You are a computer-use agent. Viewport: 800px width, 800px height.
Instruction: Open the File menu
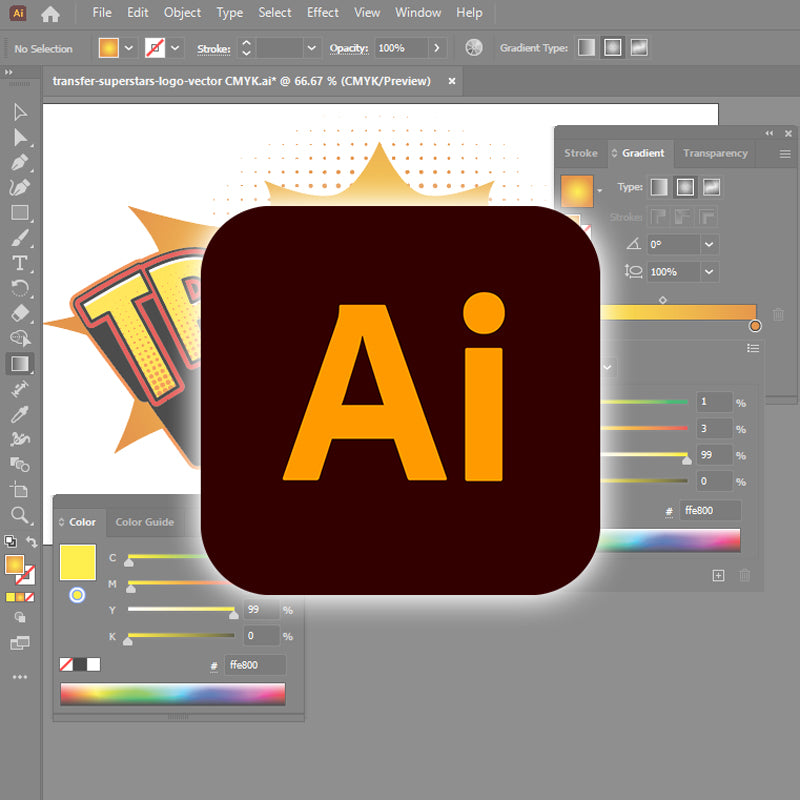(x=102, y=13)
